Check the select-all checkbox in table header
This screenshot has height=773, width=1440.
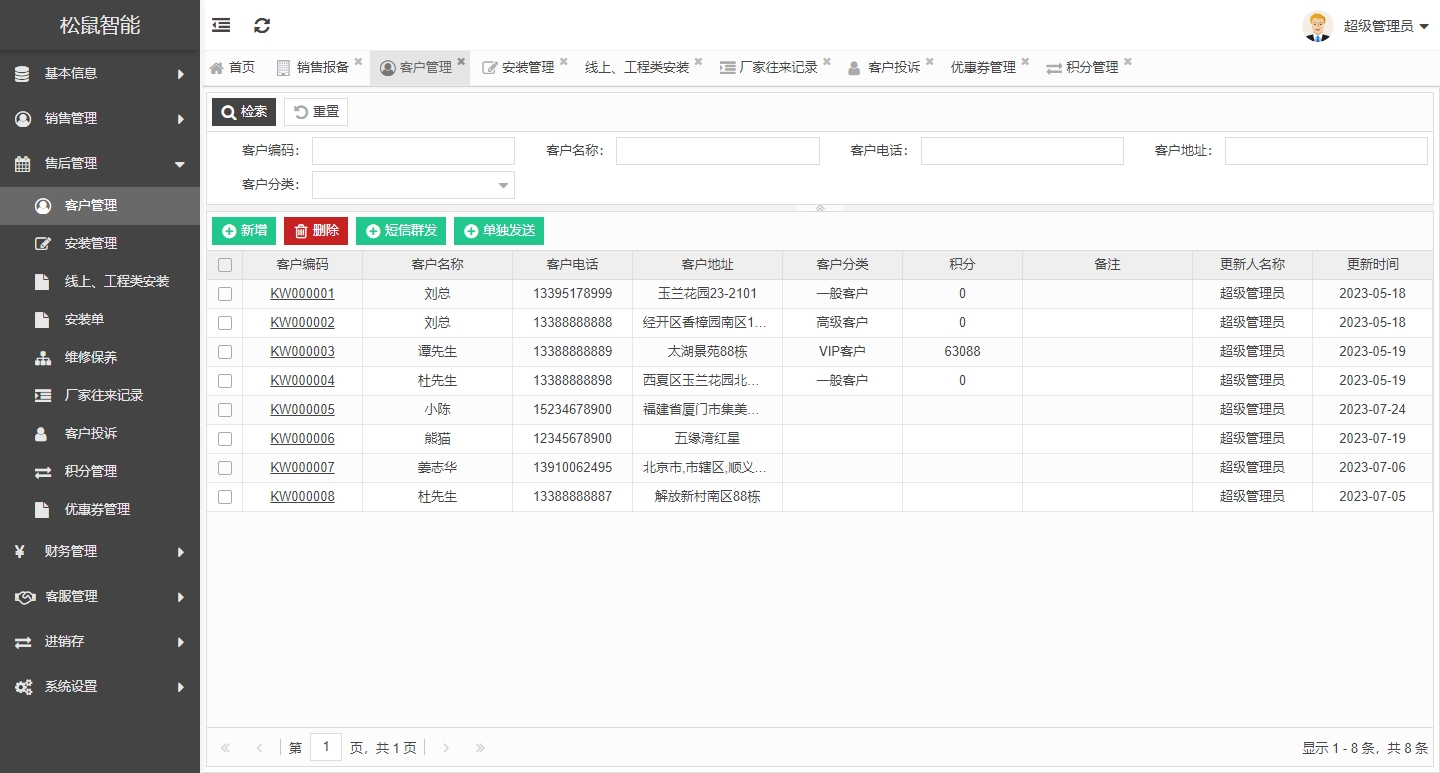[x=225, y=265]
